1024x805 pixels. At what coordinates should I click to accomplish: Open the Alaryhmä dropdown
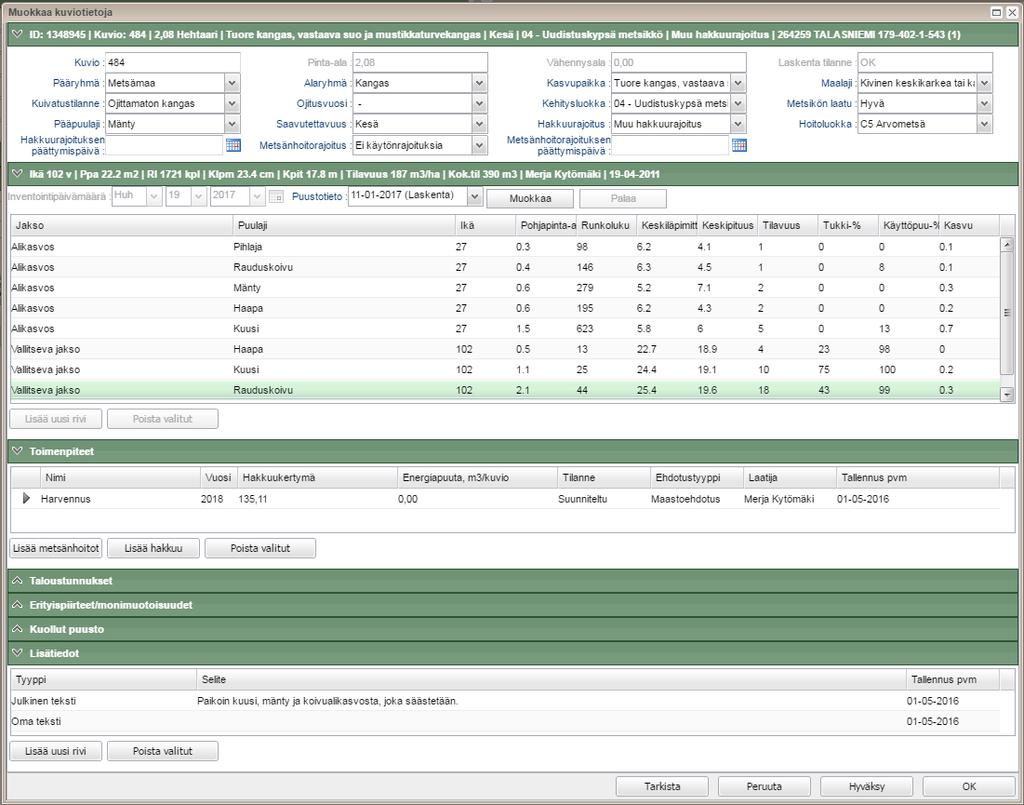(x=479, y=83)
